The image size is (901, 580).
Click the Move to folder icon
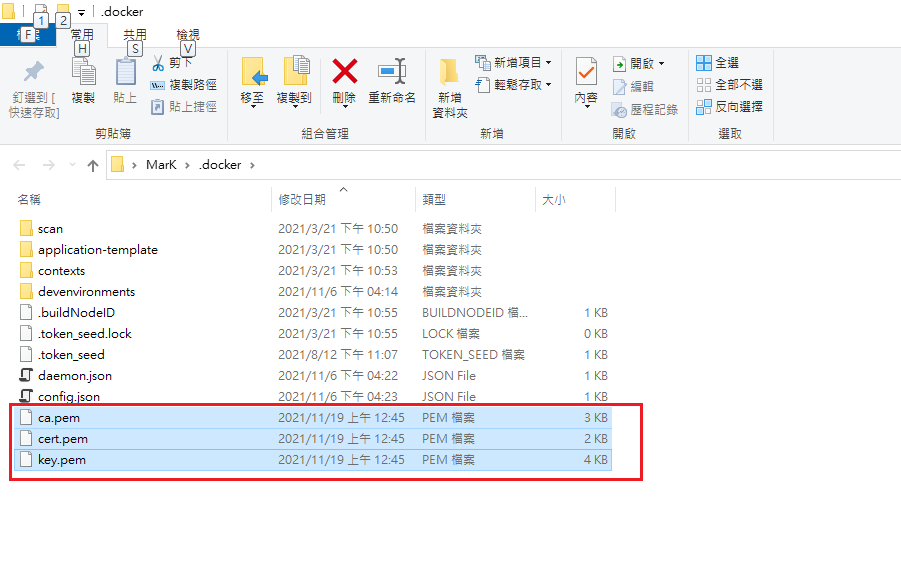coord(253,72)
